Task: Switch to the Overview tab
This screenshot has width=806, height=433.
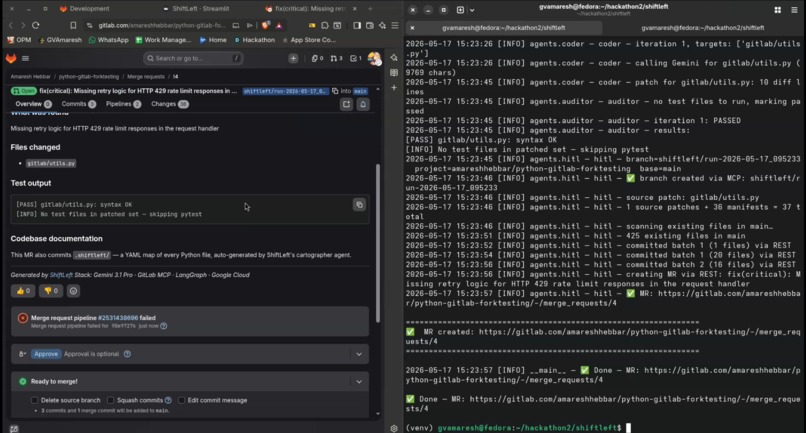Action: tap(33, 104)
